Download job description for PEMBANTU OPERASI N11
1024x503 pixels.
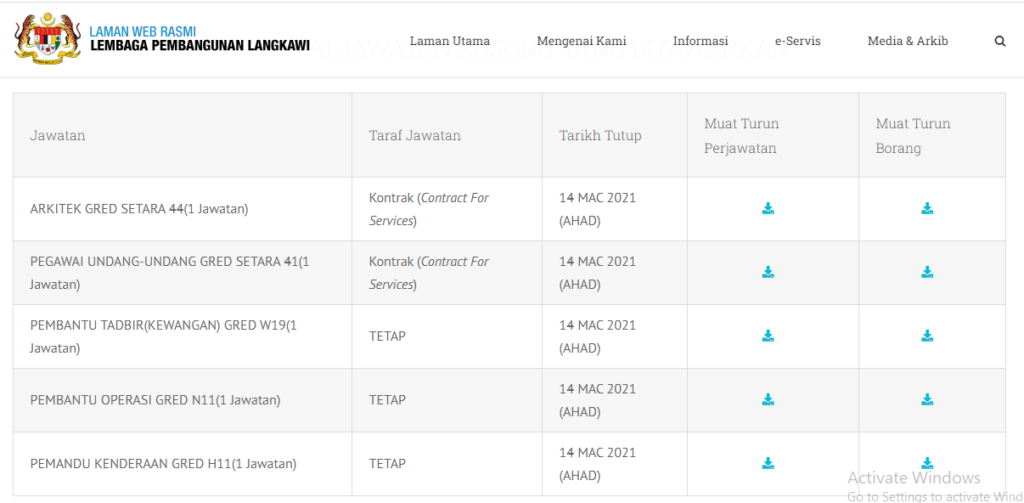point(768,400)
